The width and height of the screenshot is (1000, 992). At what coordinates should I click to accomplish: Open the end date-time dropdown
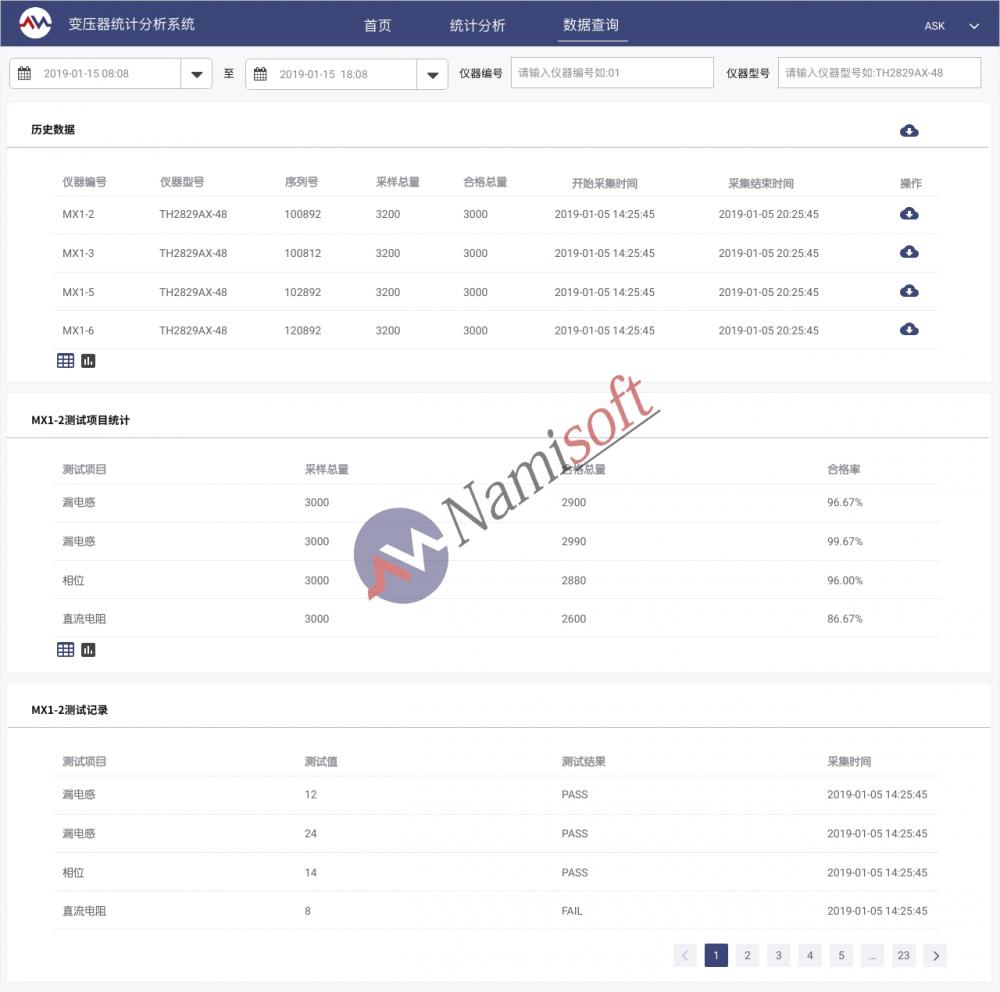coord(432,74)
